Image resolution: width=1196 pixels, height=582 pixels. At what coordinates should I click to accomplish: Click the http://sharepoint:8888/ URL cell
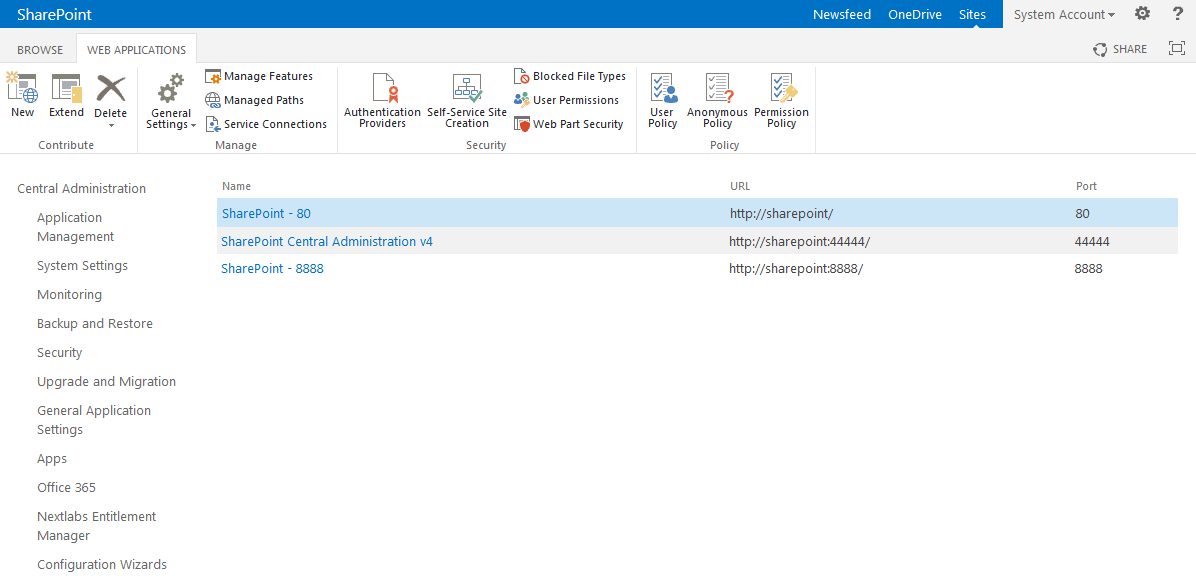point(796,269)
